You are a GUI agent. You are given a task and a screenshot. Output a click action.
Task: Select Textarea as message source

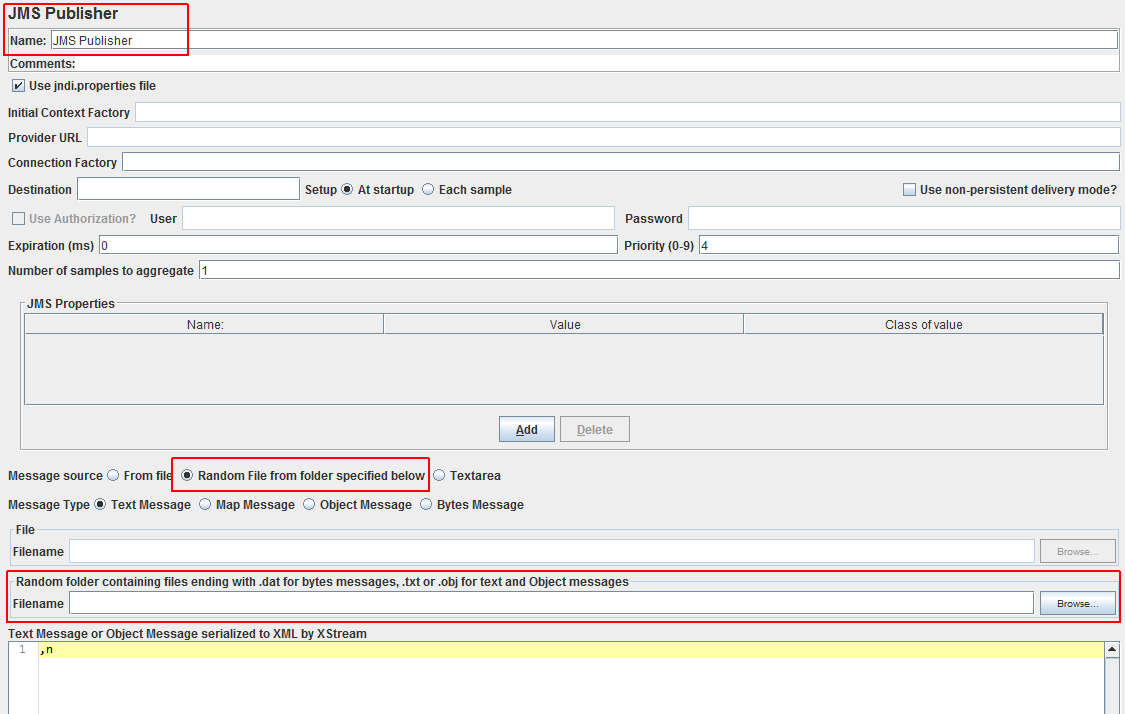point(439,476)
